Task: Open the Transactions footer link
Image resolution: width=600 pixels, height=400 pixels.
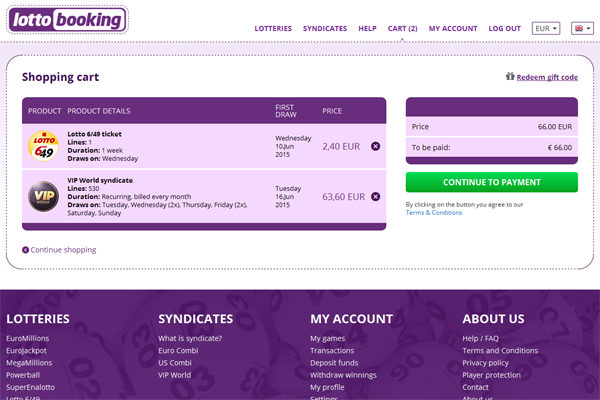Action: [332, 351]
